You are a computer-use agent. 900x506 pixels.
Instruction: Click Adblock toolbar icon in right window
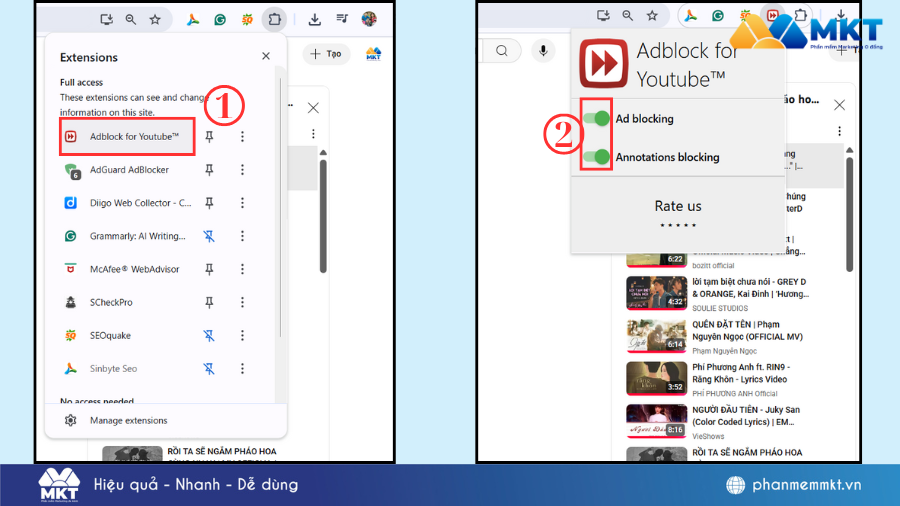(x=773, y=16)
